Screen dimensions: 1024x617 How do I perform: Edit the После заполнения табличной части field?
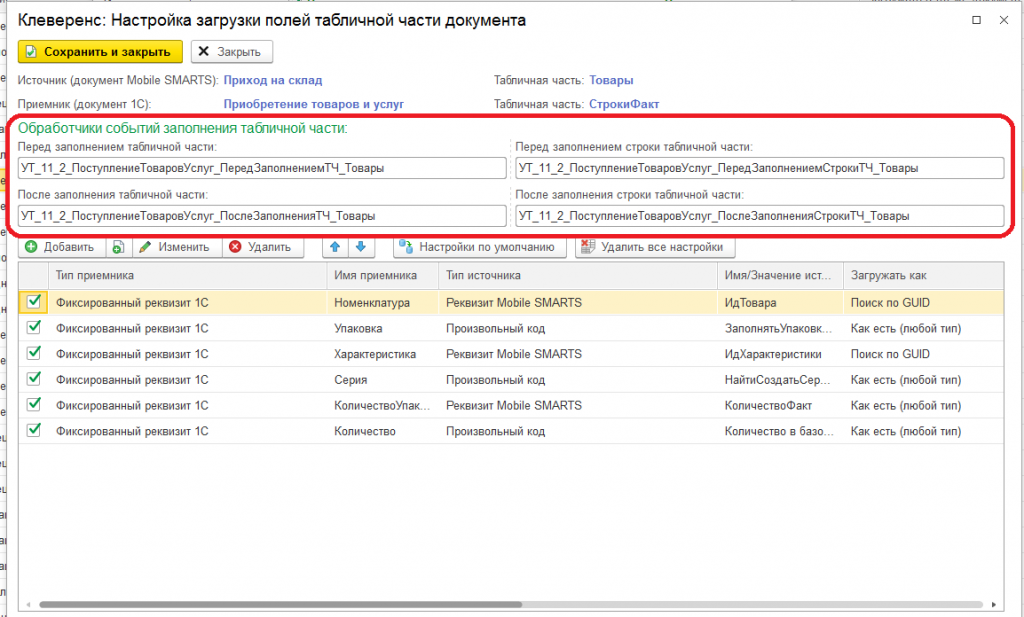(x=262, y=215)
